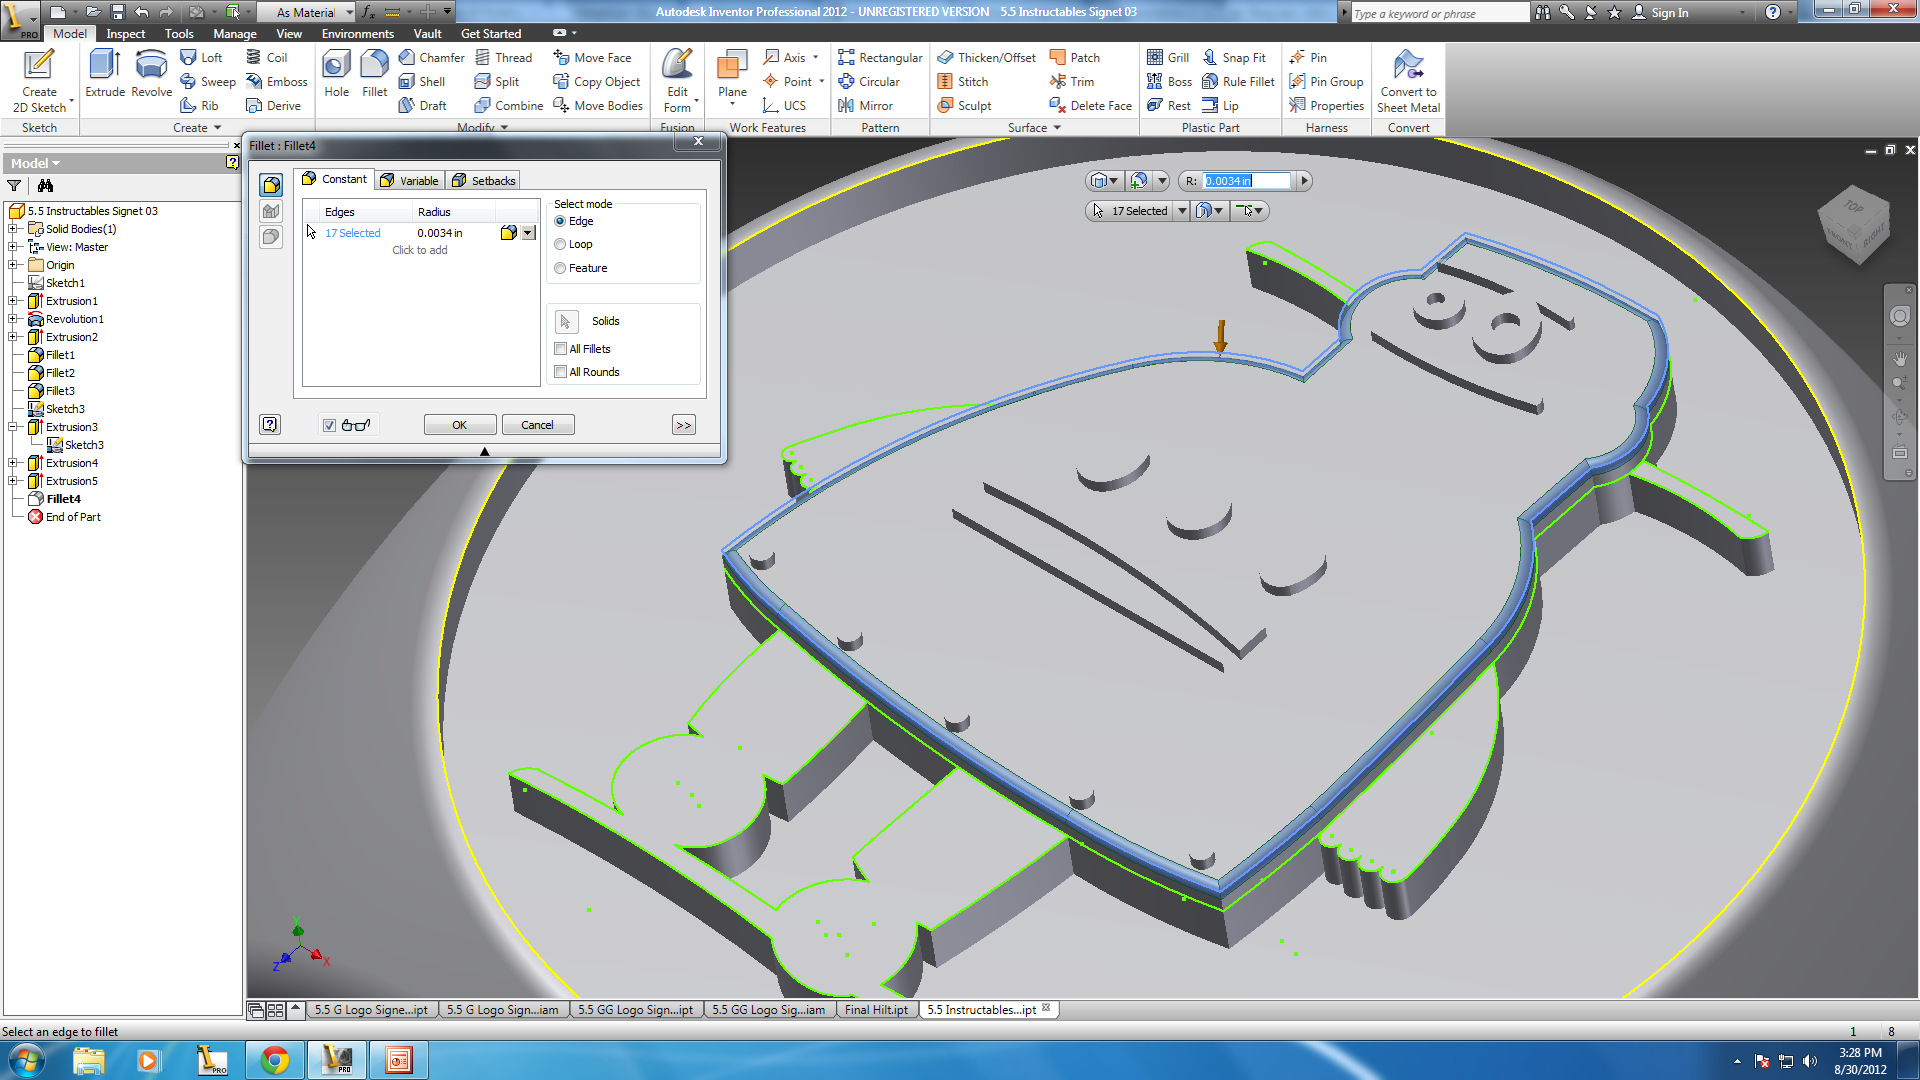
Task: Select Rectangular pattern tool
Action: [880, 58]
